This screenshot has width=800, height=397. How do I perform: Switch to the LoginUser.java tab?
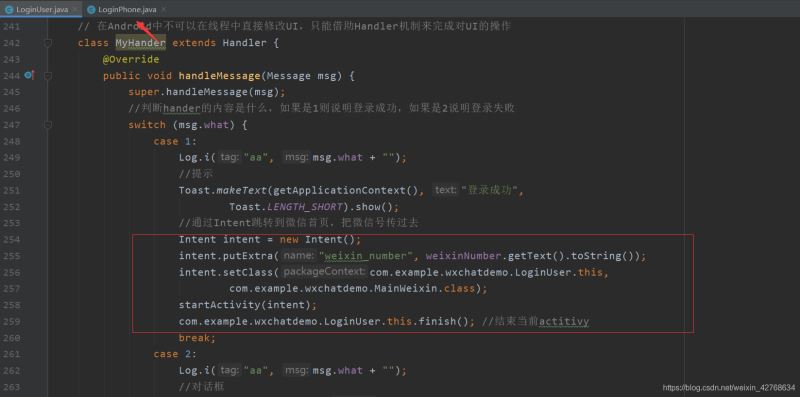point(42,9)
